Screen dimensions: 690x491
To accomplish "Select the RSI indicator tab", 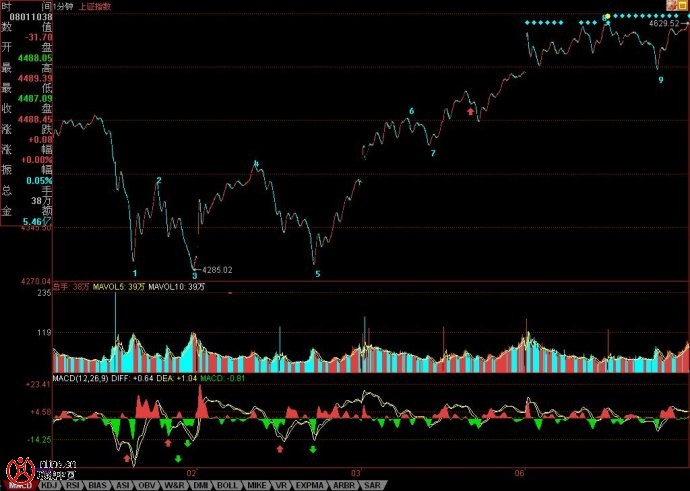I will (x=73, y=485).
